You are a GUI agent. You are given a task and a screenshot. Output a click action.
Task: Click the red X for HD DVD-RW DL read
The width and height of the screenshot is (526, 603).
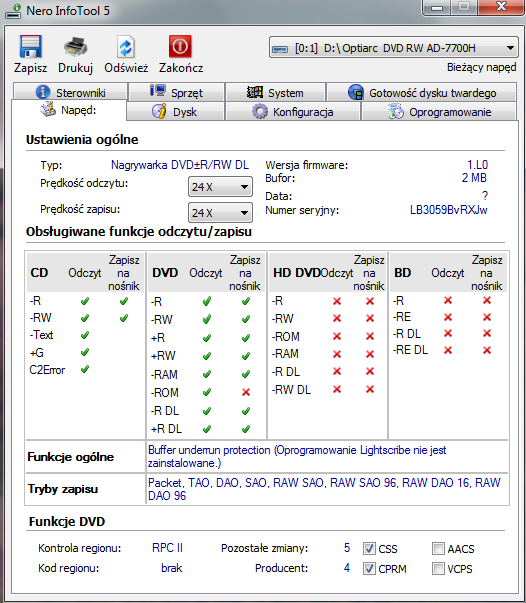pos(337,389)
